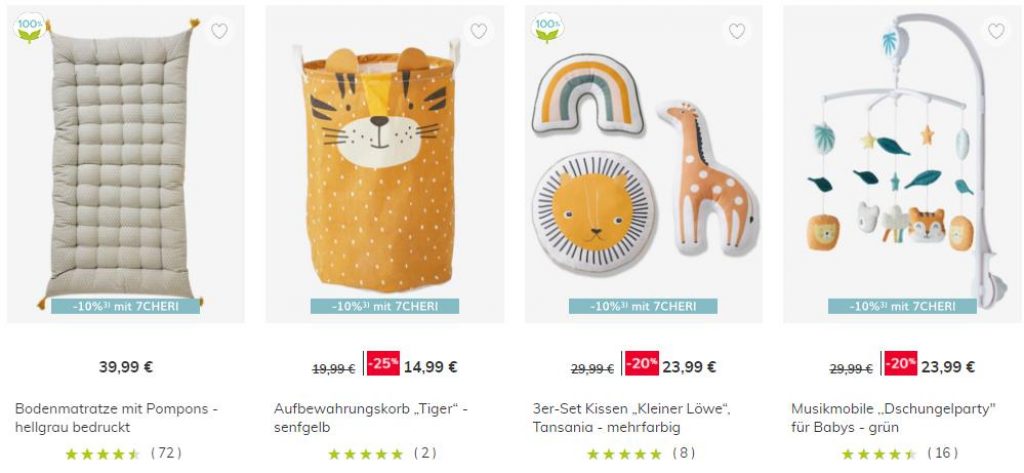Click the -20% badge on Musikmobile price

point(901,364)
